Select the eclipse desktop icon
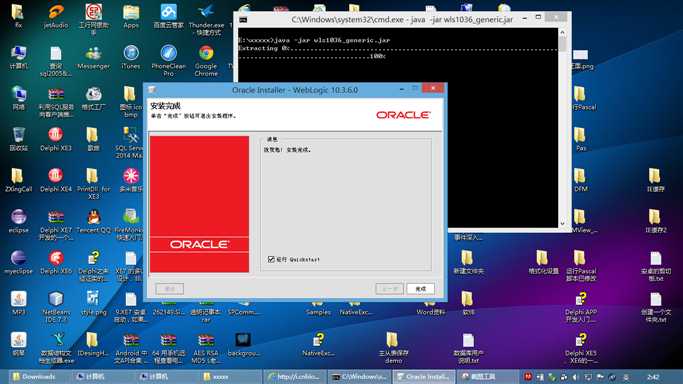Viewport: 683px width, 384px height. 18,221
